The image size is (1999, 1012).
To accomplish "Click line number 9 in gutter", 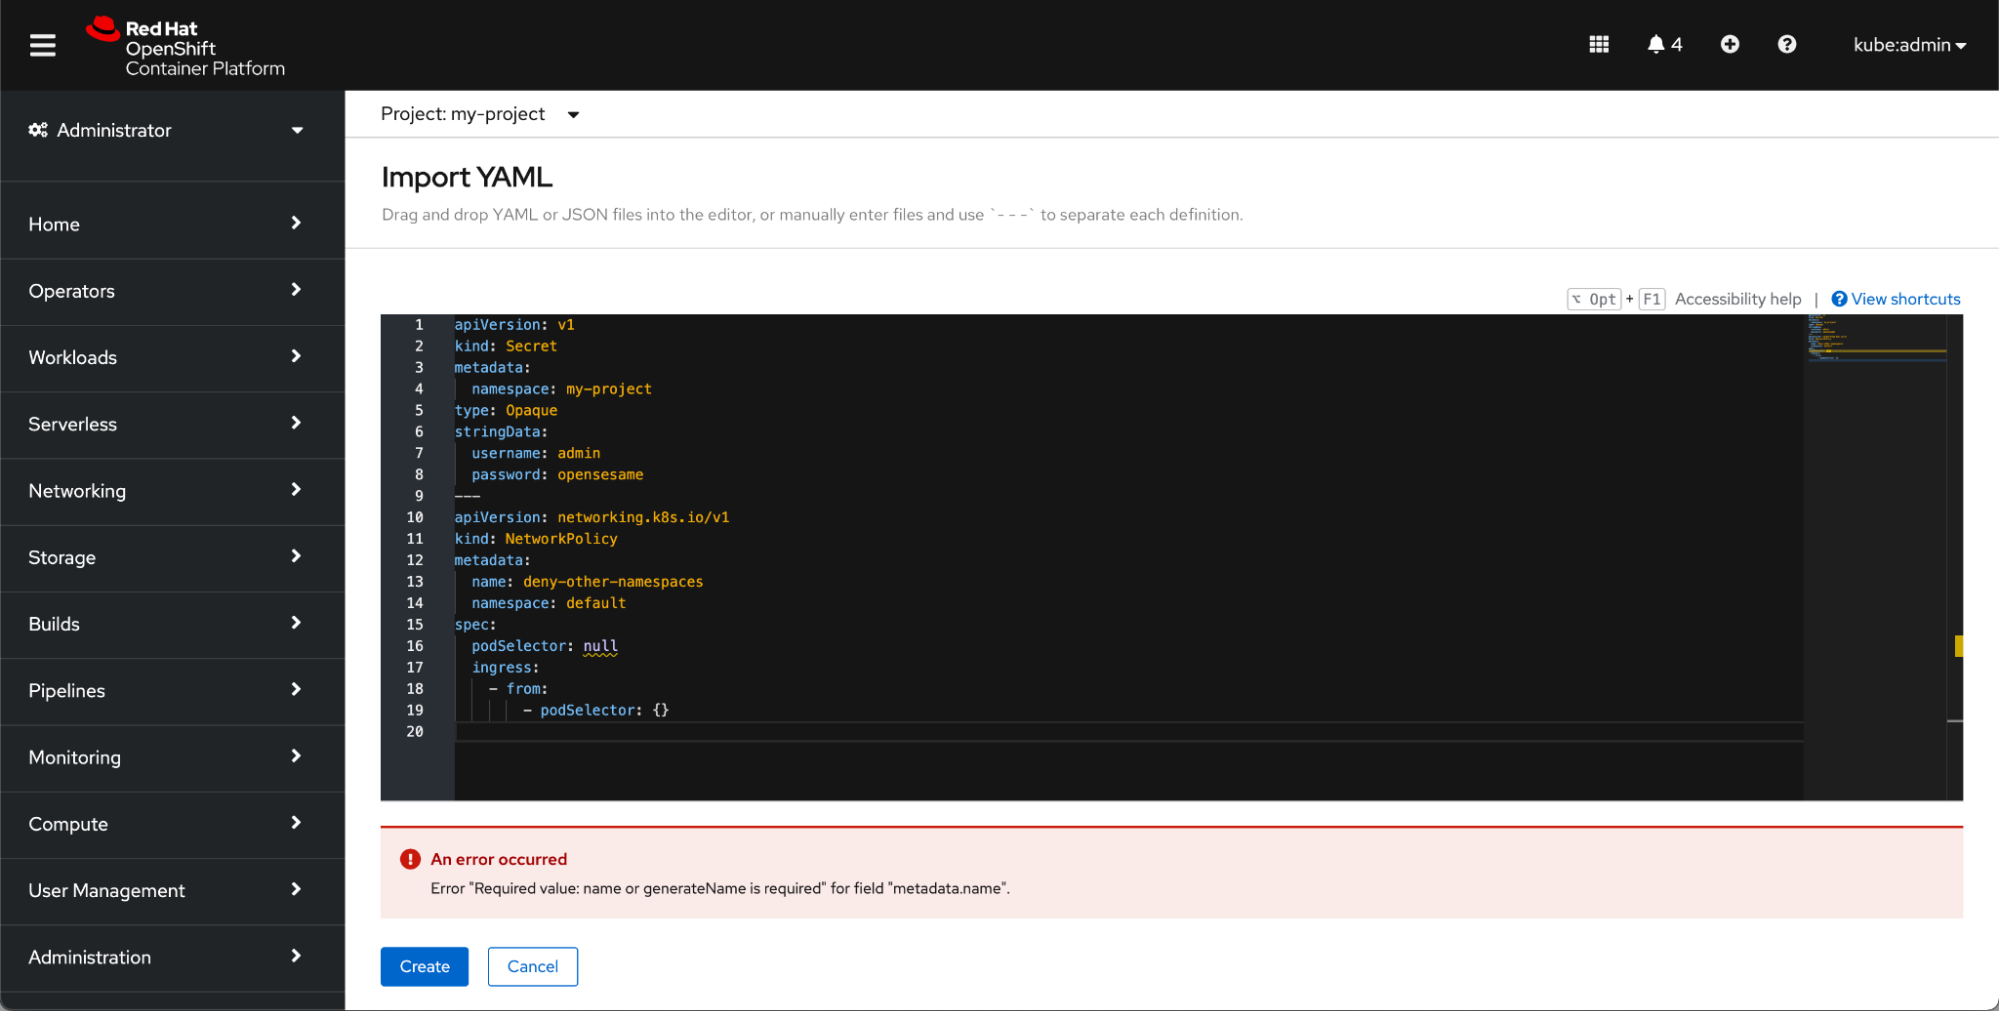I will point(419,496).
